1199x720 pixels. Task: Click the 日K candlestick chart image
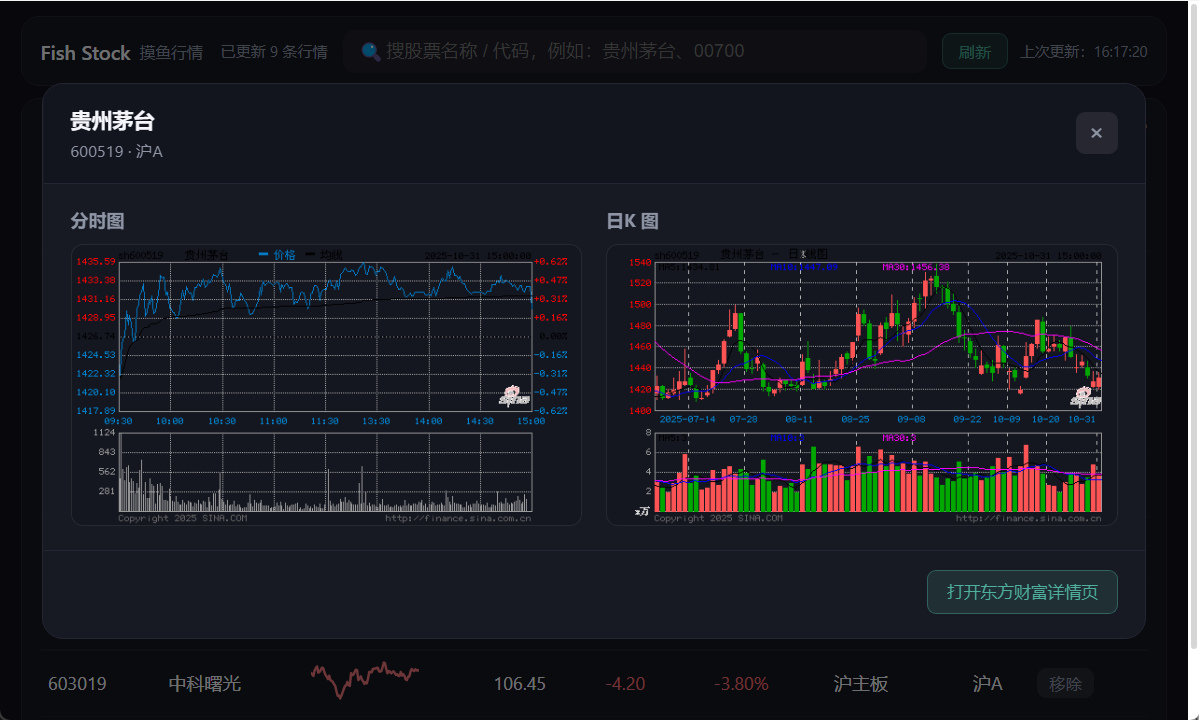877,335
